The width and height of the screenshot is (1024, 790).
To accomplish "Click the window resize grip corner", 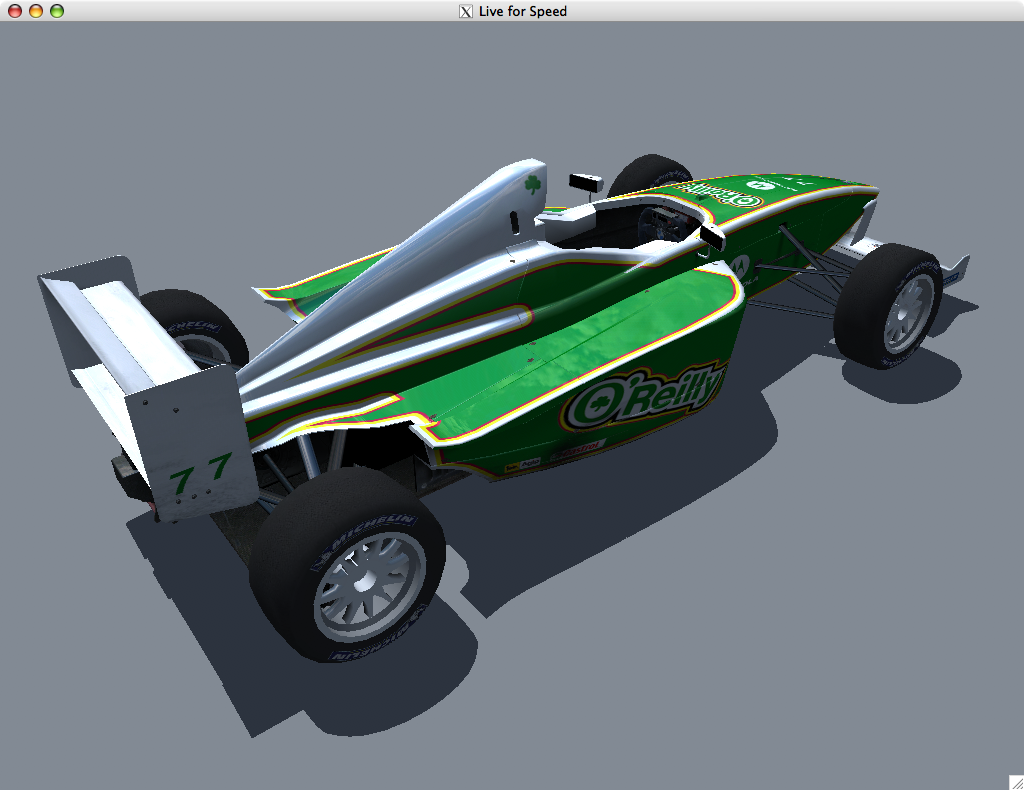I will click(x=1016, y=782).
